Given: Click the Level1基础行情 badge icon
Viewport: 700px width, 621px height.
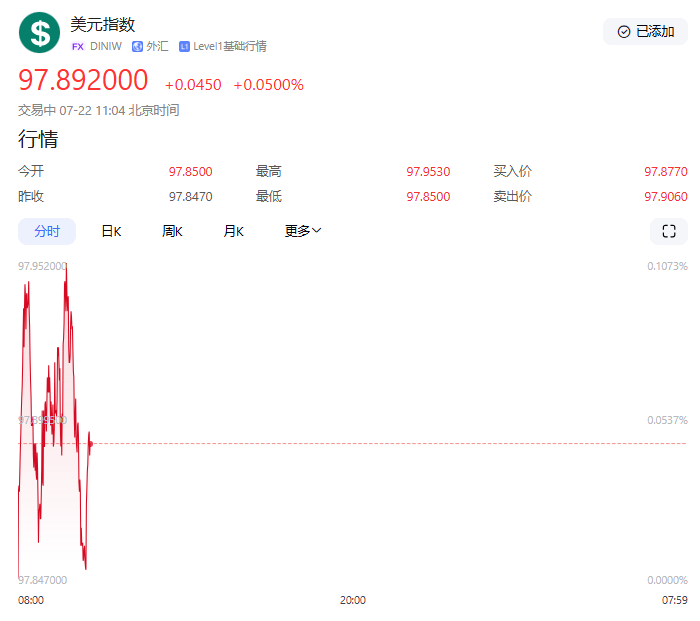Looking at the screenshot, I should tap(184, 46).
